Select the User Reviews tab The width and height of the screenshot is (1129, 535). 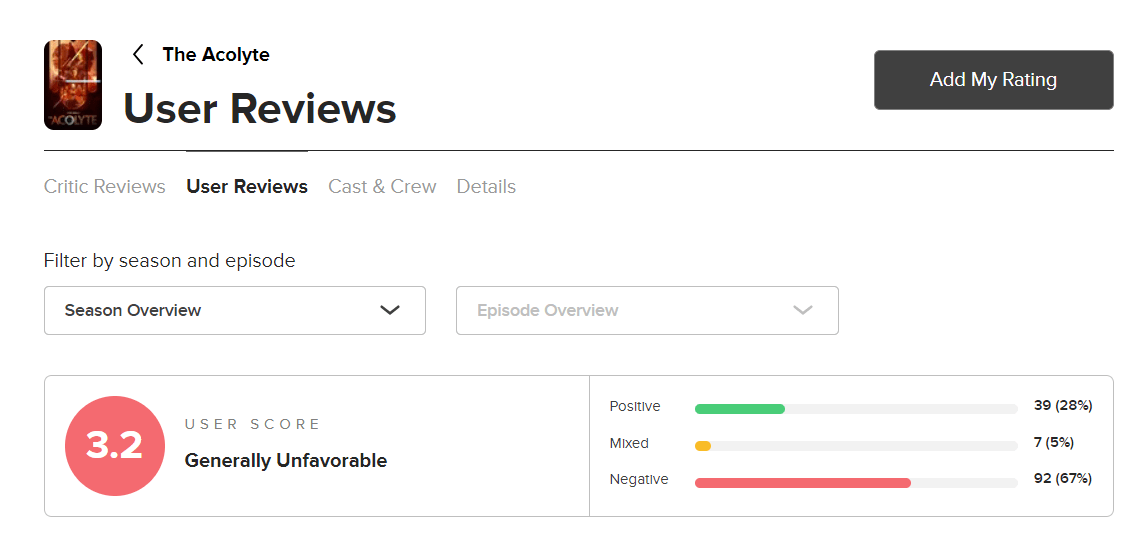point(247,187)
